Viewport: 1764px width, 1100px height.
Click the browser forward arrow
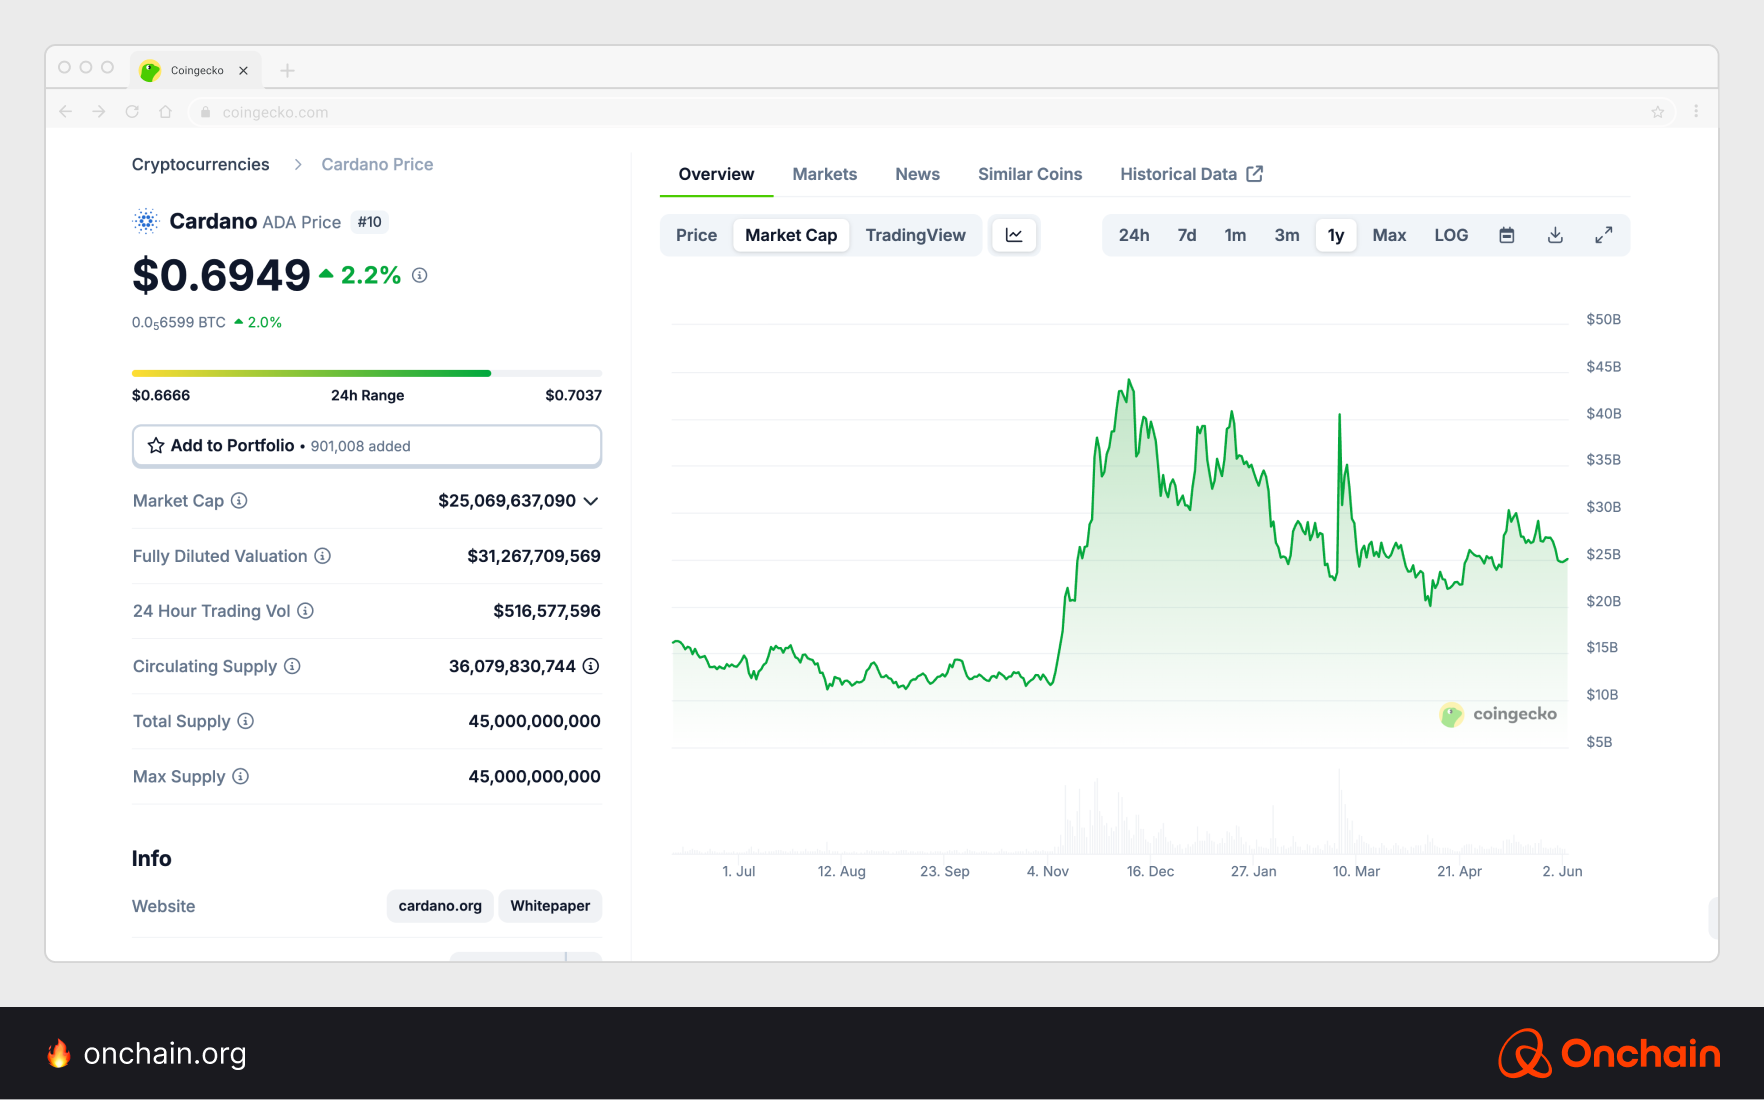[x=99, y=112]
